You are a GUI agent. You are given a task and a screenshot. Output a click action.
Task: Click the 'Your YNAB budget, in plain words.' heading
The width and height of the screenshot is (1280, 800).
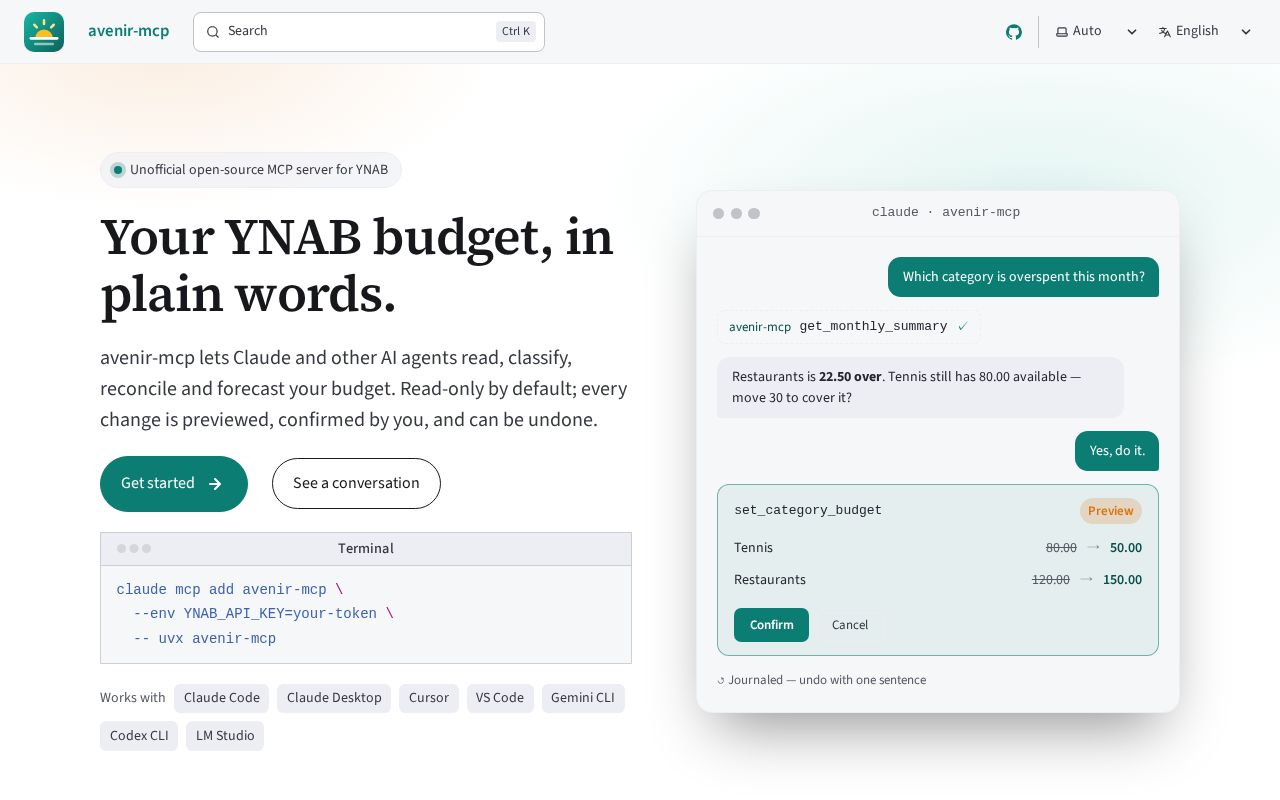(x=357, y=266)
